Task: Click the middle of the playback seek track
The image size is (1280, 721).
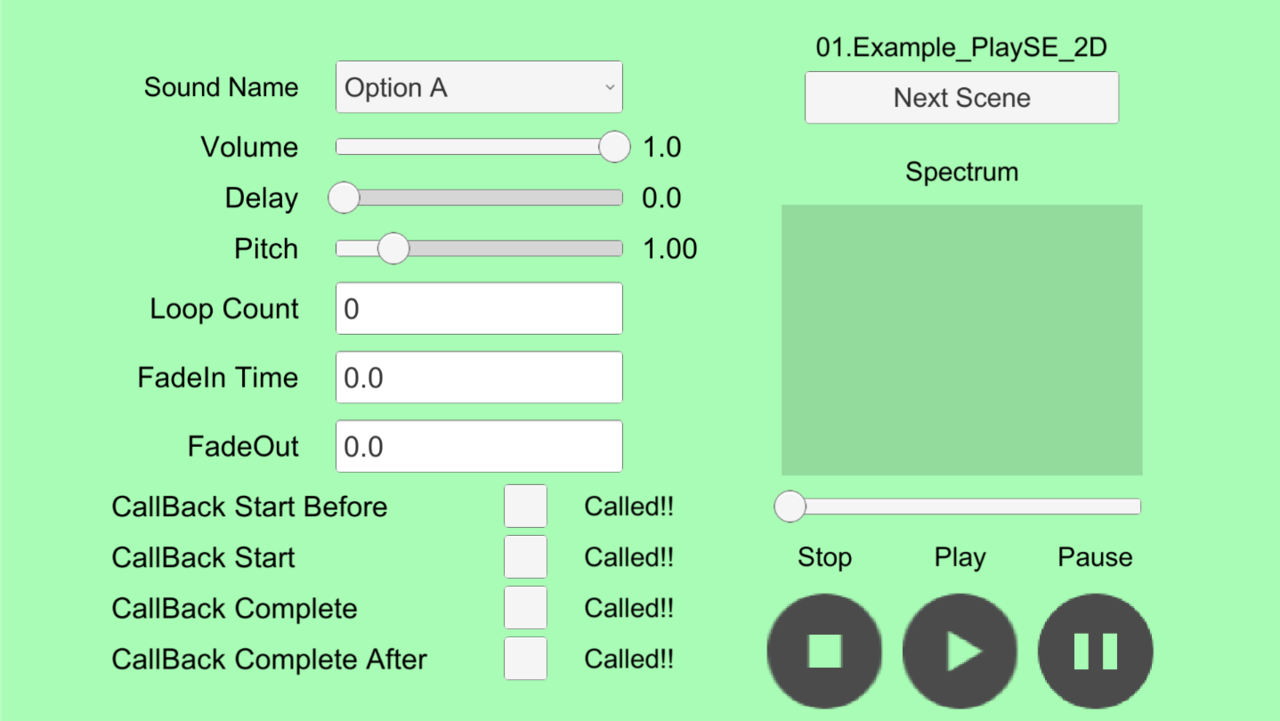Action: tap(961, 507)
